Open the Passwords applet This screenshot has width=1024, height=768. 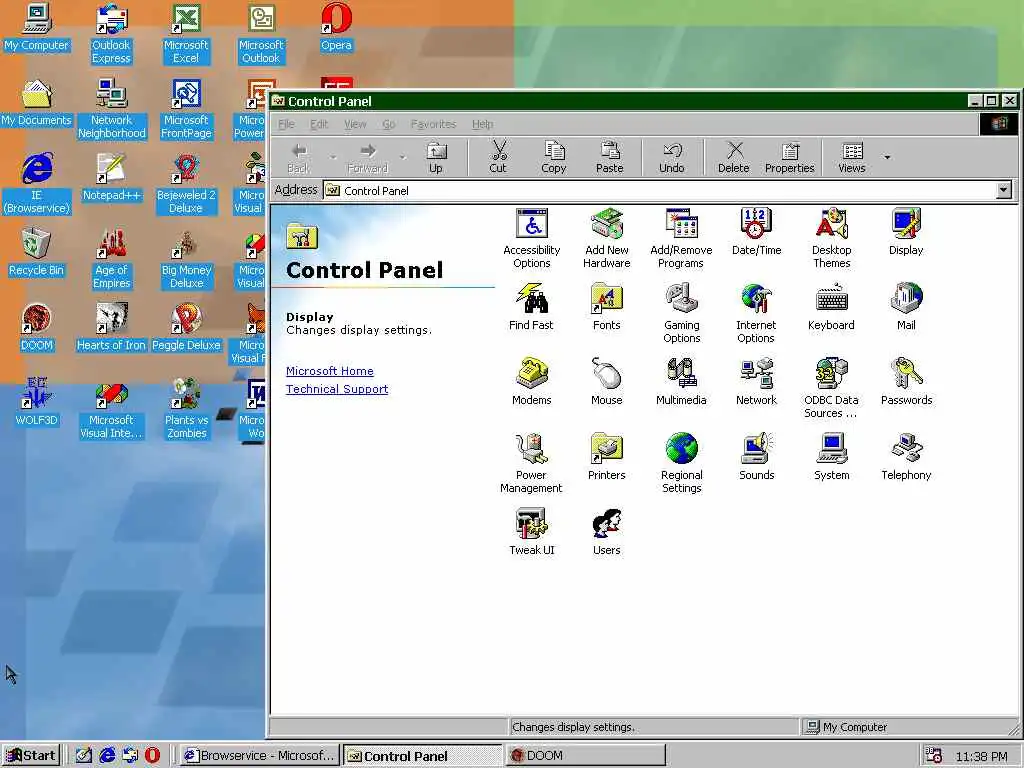tap(906, 382)
